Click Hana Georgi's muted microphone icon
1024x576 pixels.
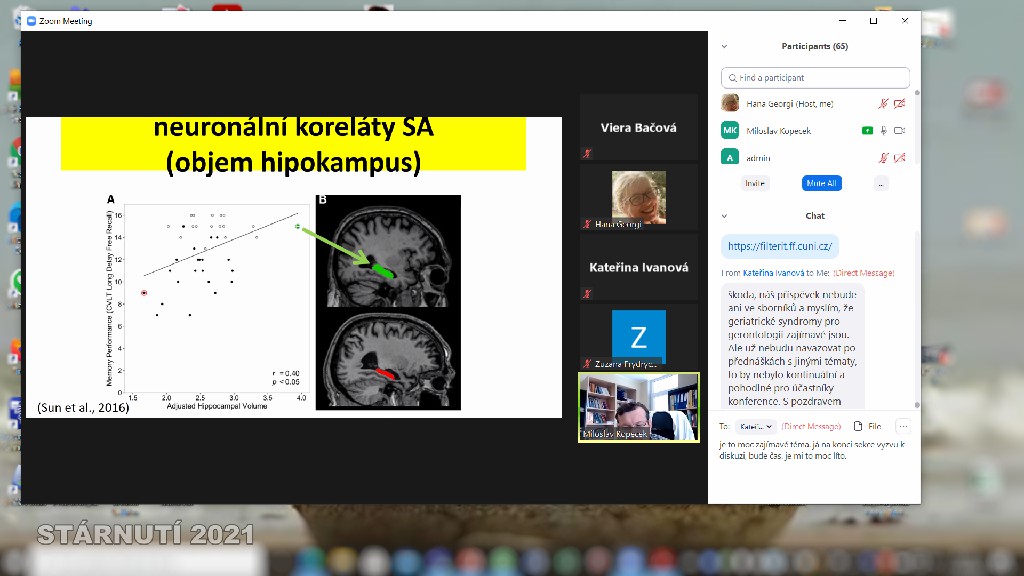(883, 103)
